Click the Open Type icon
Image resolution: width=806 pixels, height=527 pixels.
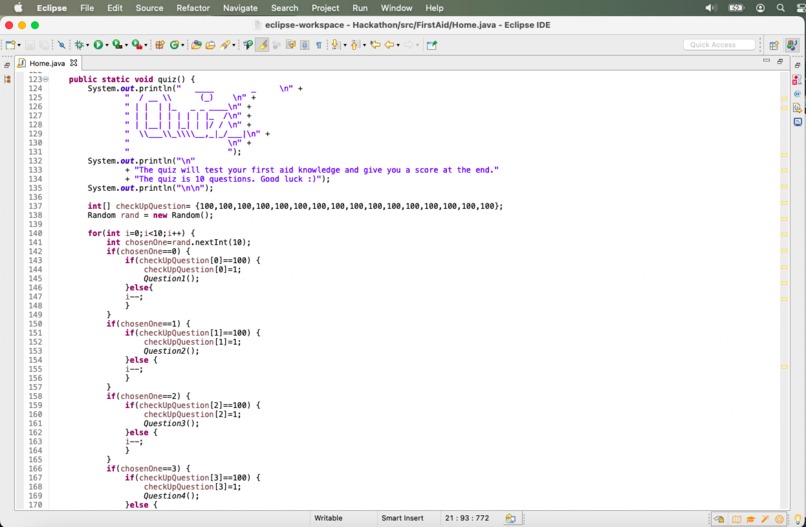pos(196,45)
